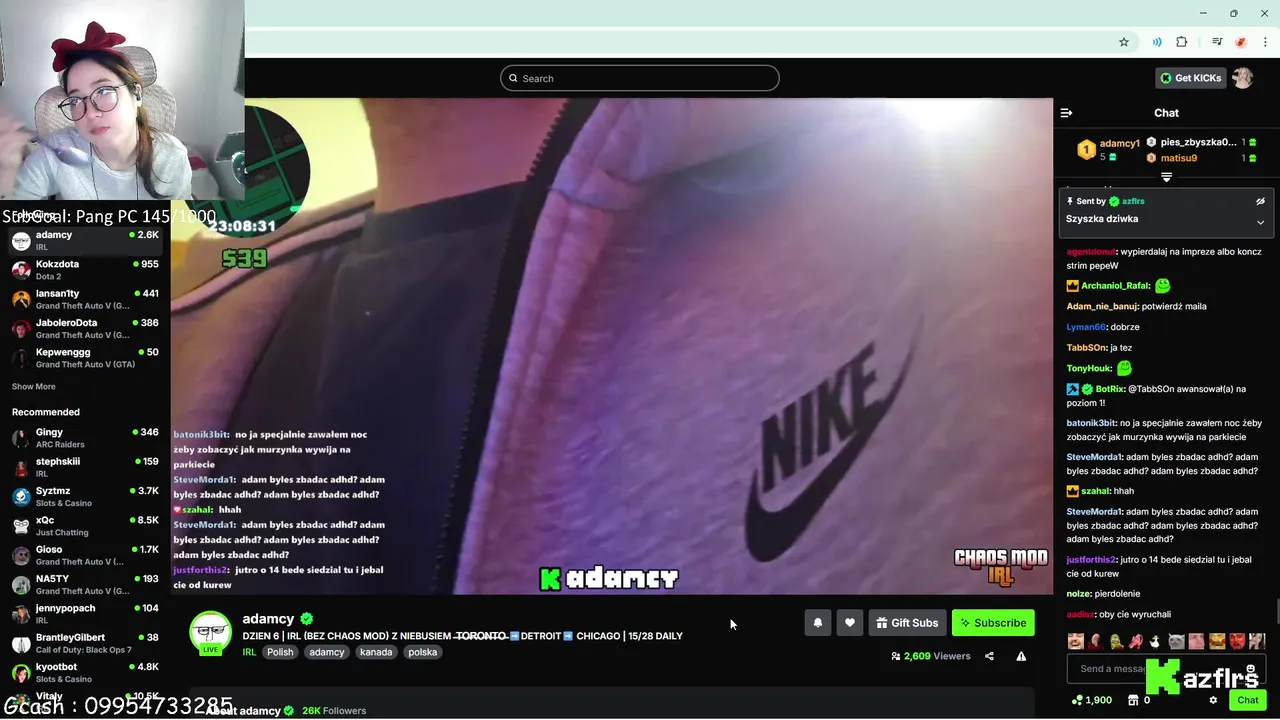Screen dimensions: 1280x720
Task: Select the polska tag
Action: [x=422, y=652]
